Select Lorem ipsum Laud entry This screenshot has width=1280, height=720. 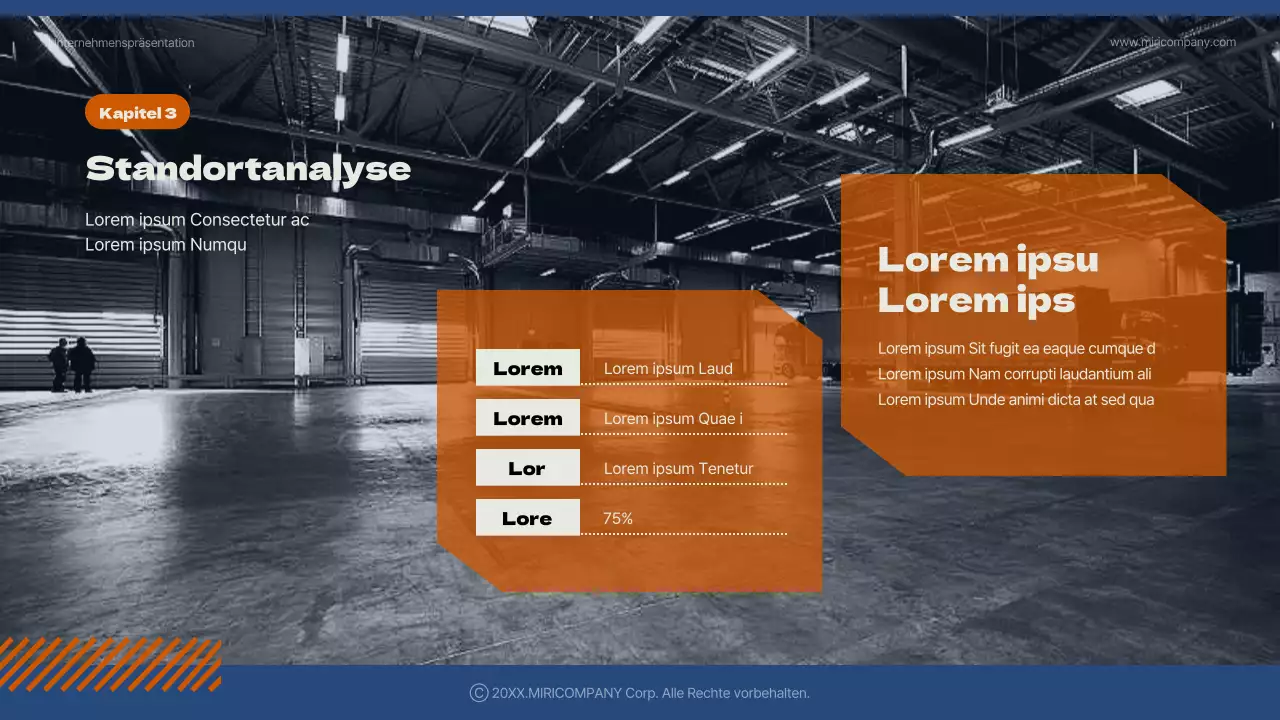(x=668, y=369)
